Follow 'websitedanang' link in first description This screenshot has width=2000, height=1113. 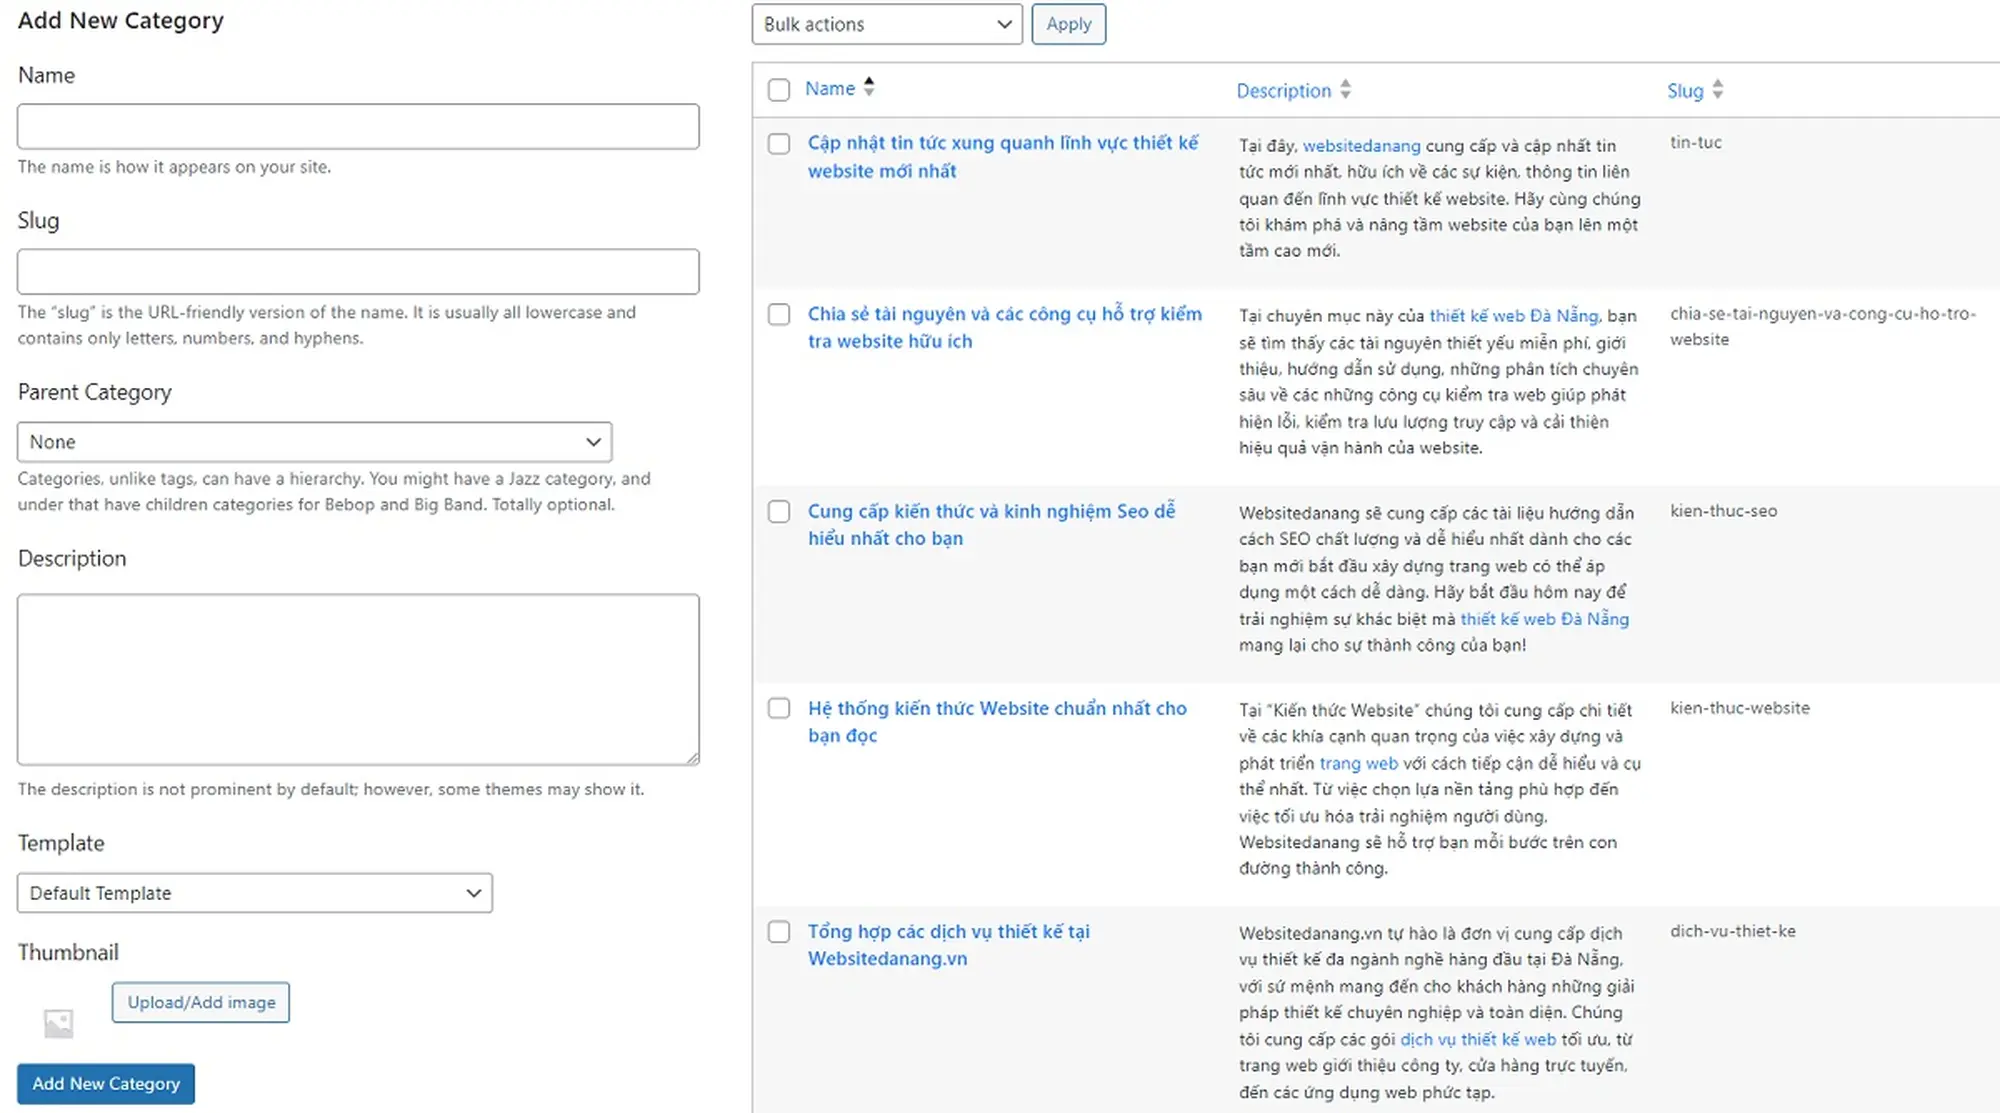tap(1361, 146)
